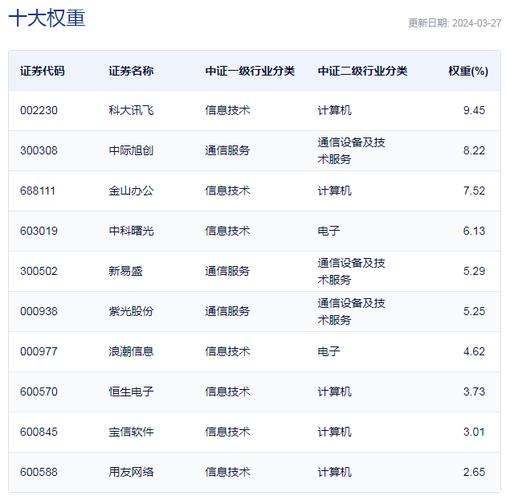Click weight value 8.22
Viewport: 506px width, 500px height.
(474, 150)
